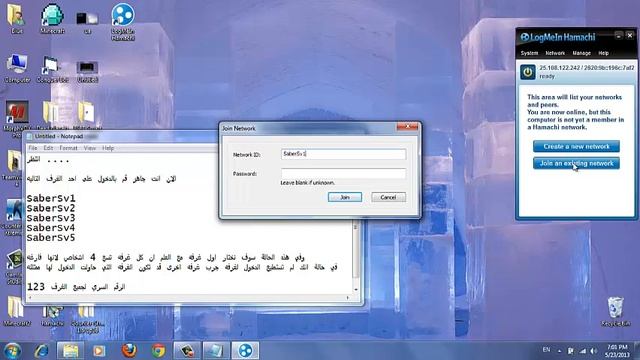
Task: Select the Untitled desktop icon
Action: [87, 71]
